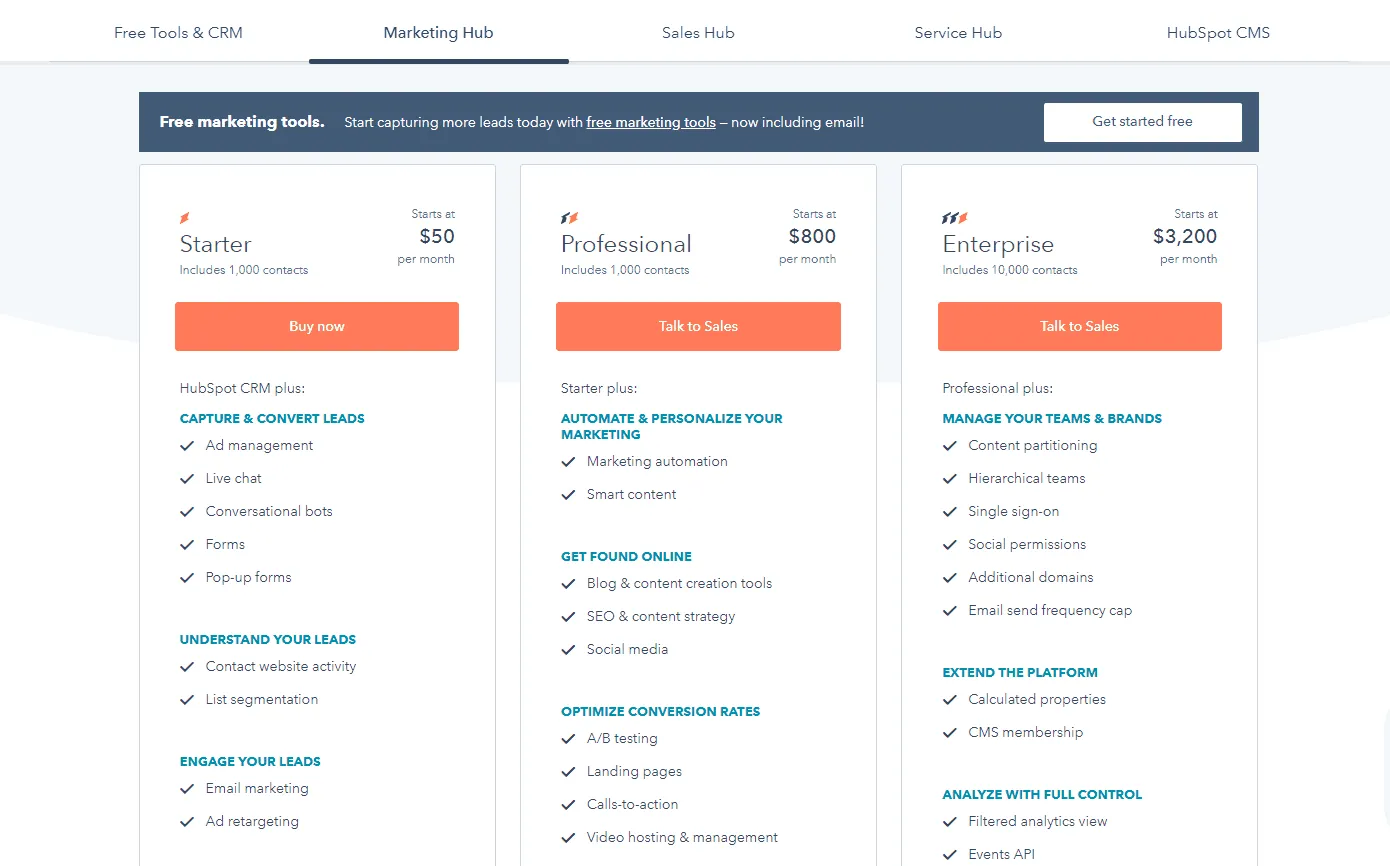Click the Professional plan double-sprocket icon

coord(570,218)
